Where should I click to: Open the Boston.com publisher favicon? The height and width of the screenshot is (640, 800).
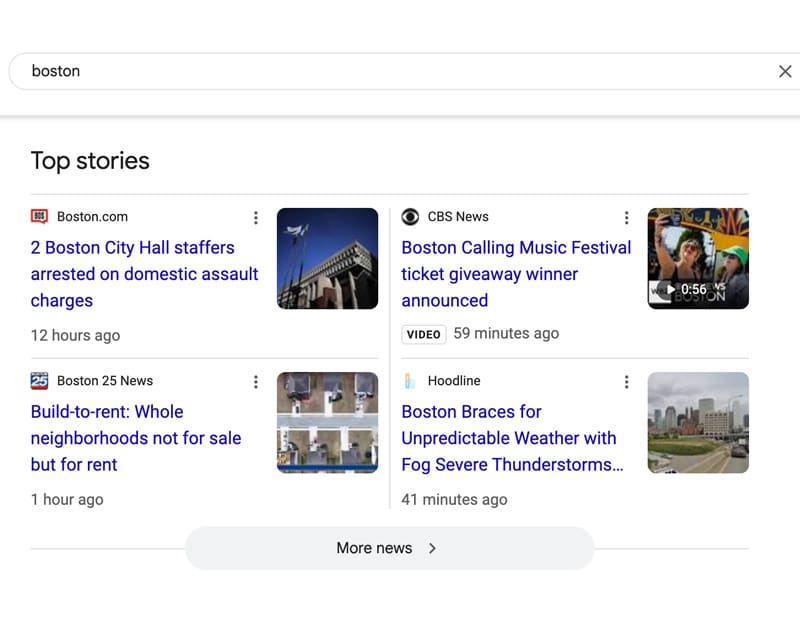39,216
